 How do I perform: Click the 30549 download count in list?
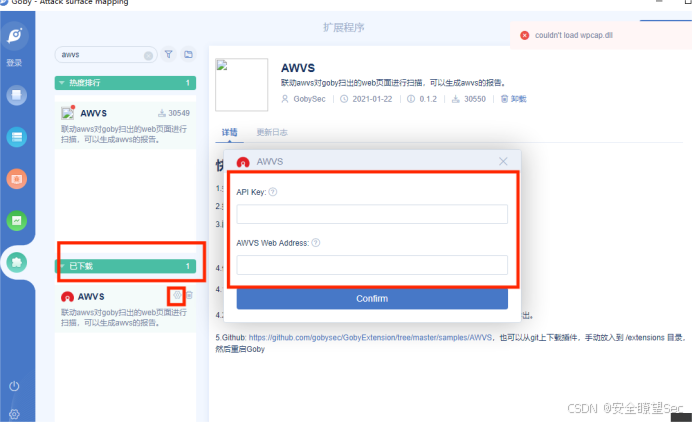(179, 113)
